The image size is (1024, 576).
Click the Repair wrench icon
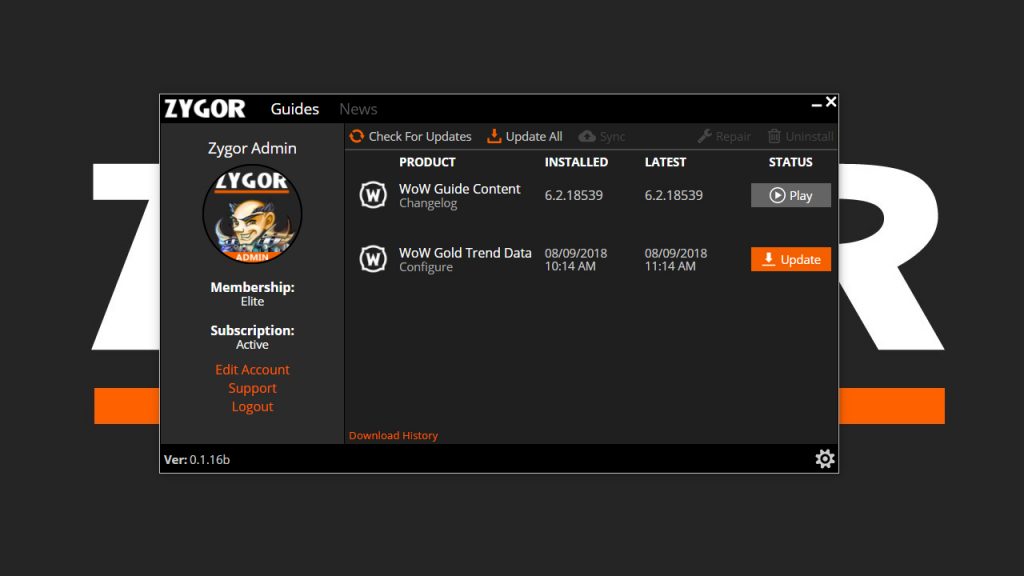click(704, 136)
